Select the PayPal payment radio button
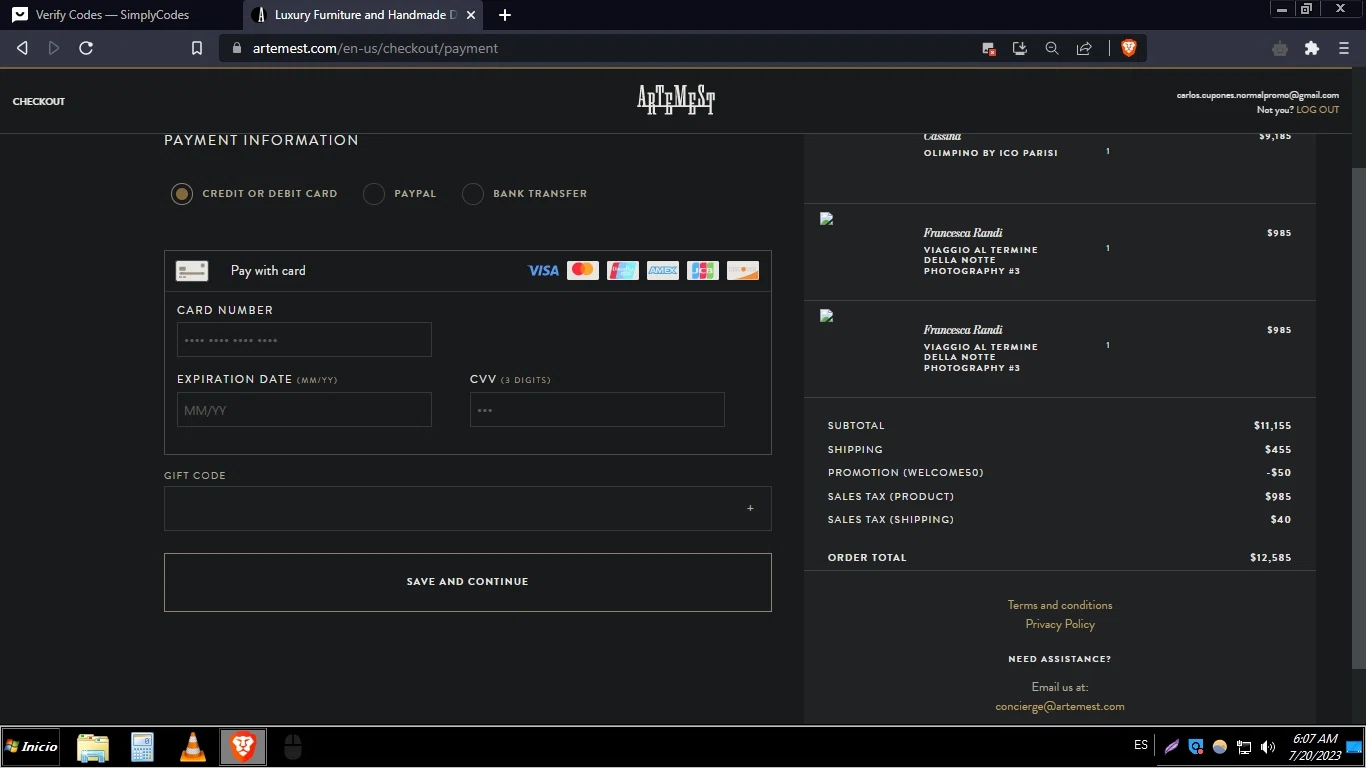This screenshot has width=1366, height=768. click(x=374, y=194)
